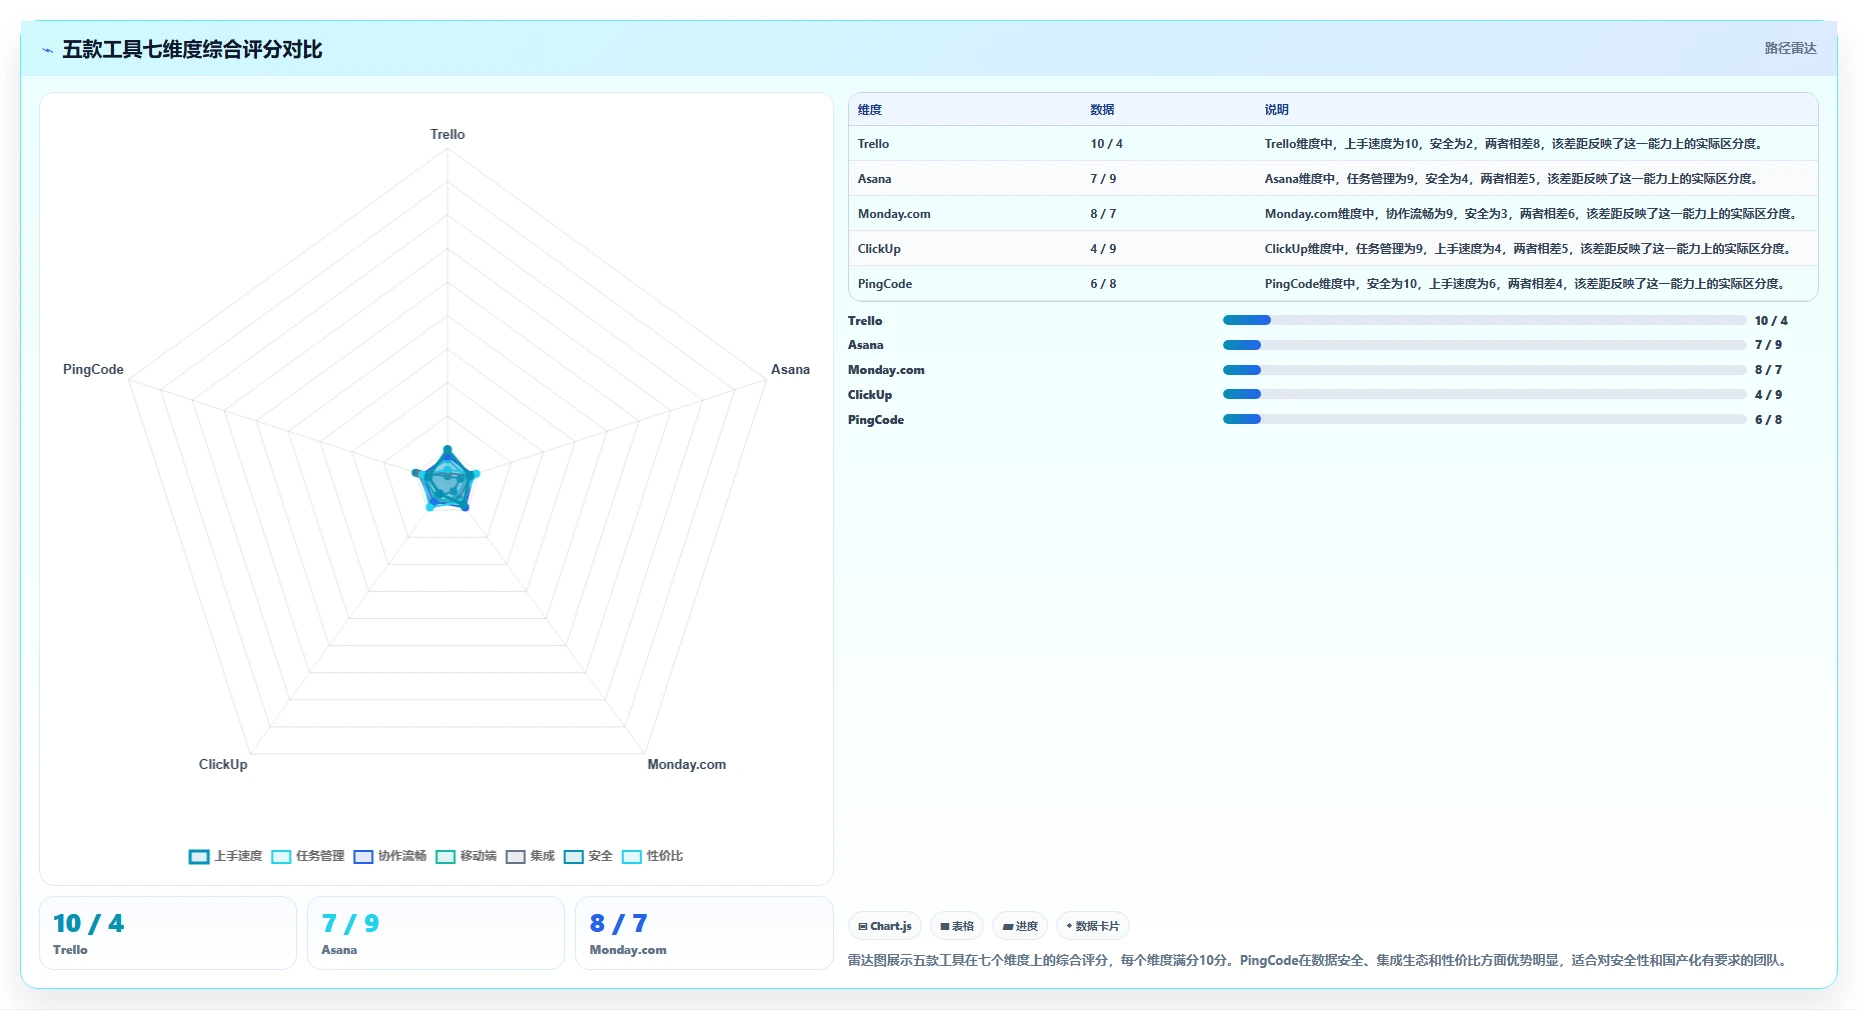Image resolution: width=1858 pixels, height=1010 pixels.
Task: Select the PingCode name cell in the table
Action: [965, 284]
